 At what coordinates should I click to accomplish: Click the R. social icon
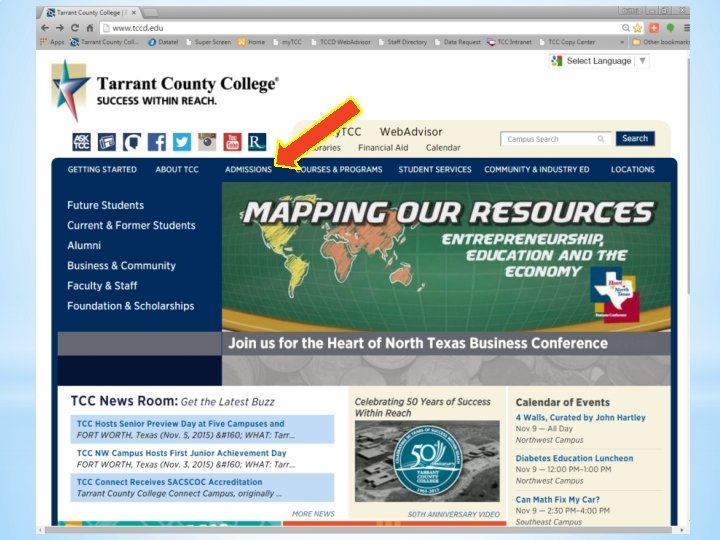click(x=257, y=142)
